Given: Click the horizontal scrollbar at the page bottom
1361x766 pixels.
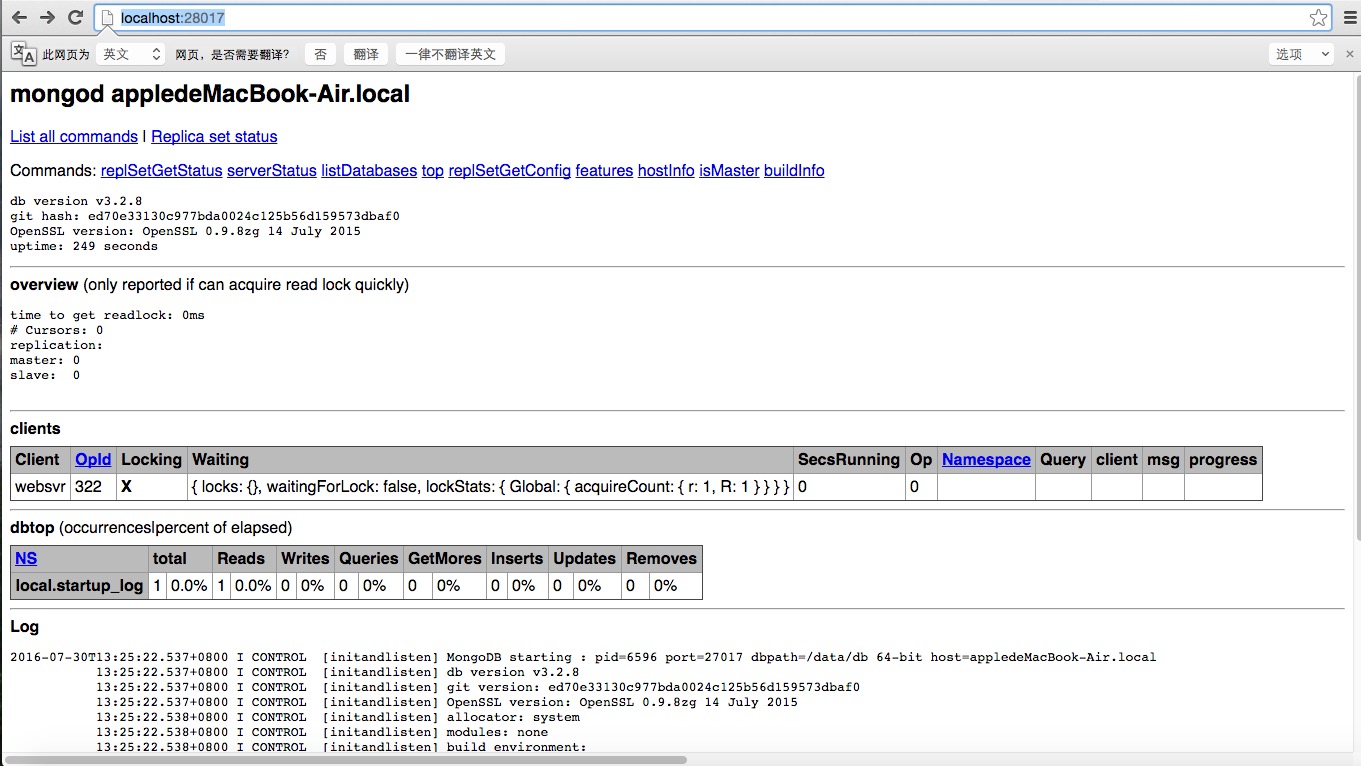Looking at the screenshot, I should click(345, 760).
